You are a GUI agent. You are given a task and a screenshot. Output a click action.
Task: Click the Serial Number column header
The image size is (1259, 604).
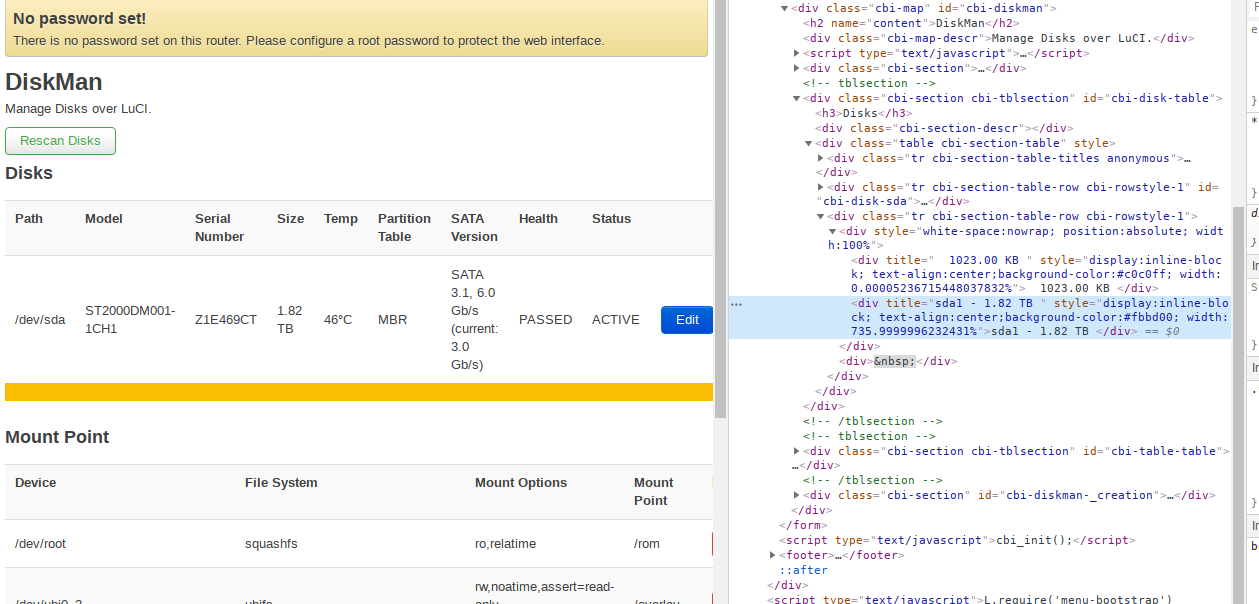(219, 228)
